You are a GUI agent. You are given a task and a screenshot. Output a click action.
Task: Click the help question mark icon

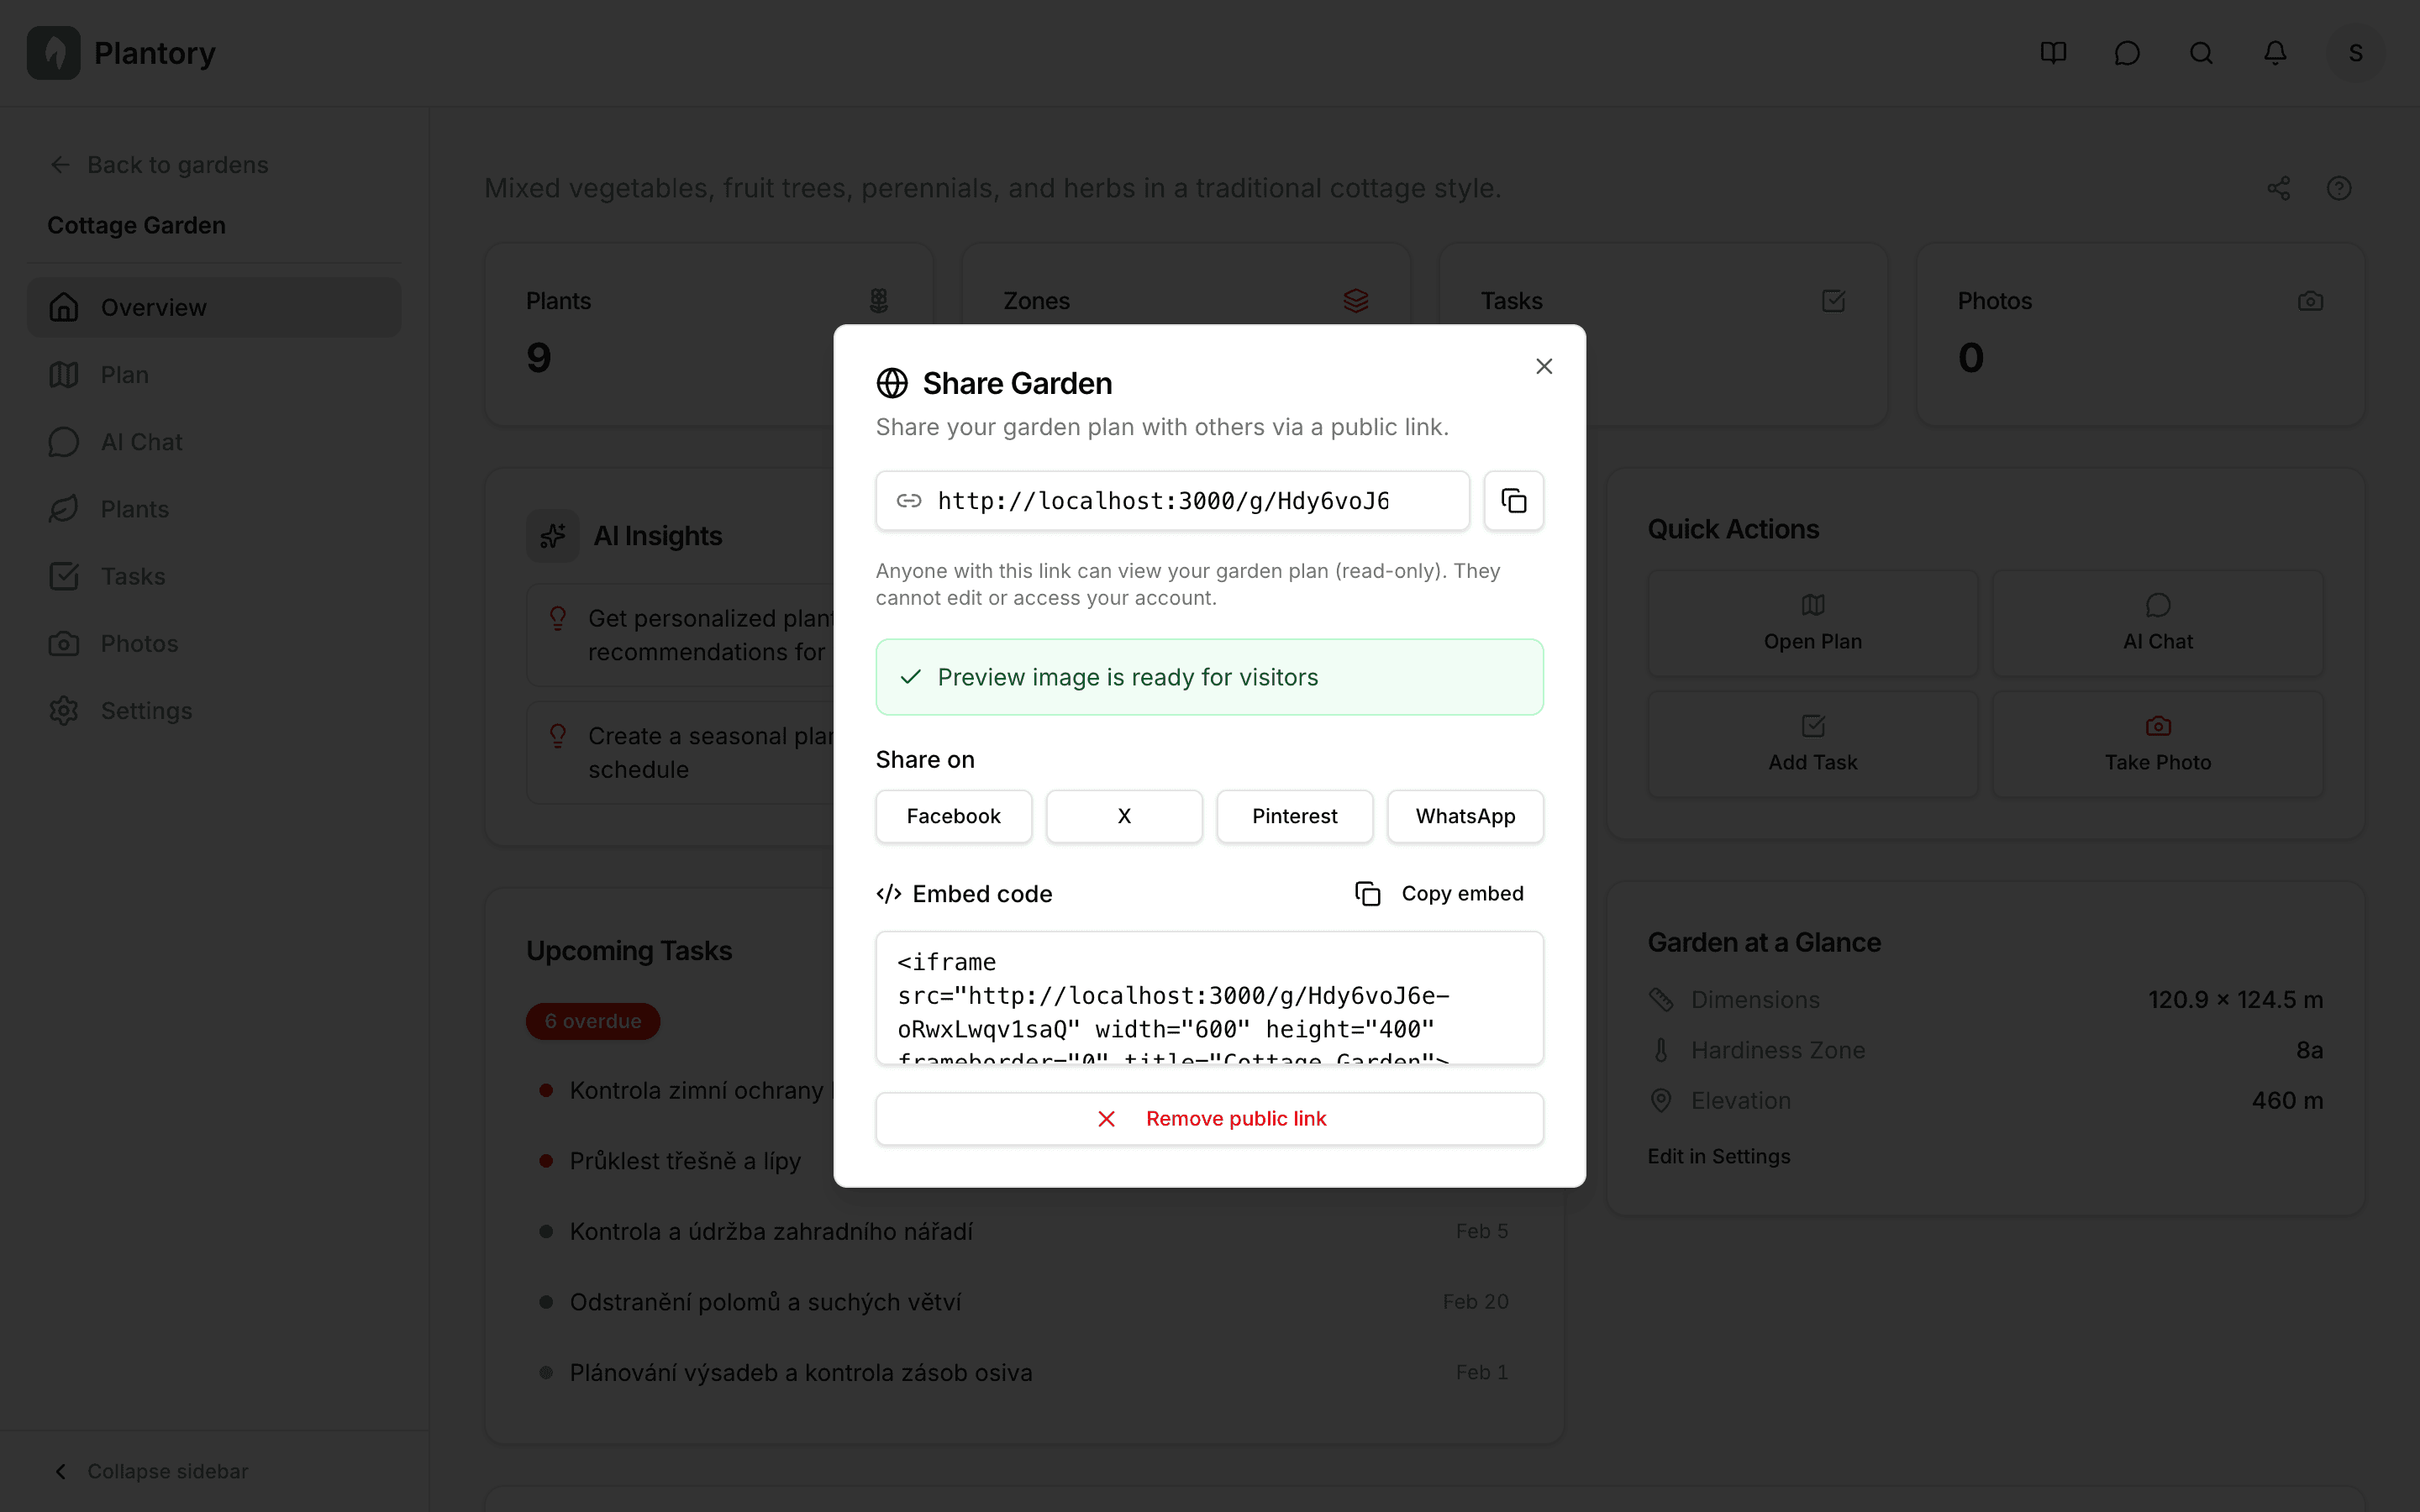coord(2338,188)
